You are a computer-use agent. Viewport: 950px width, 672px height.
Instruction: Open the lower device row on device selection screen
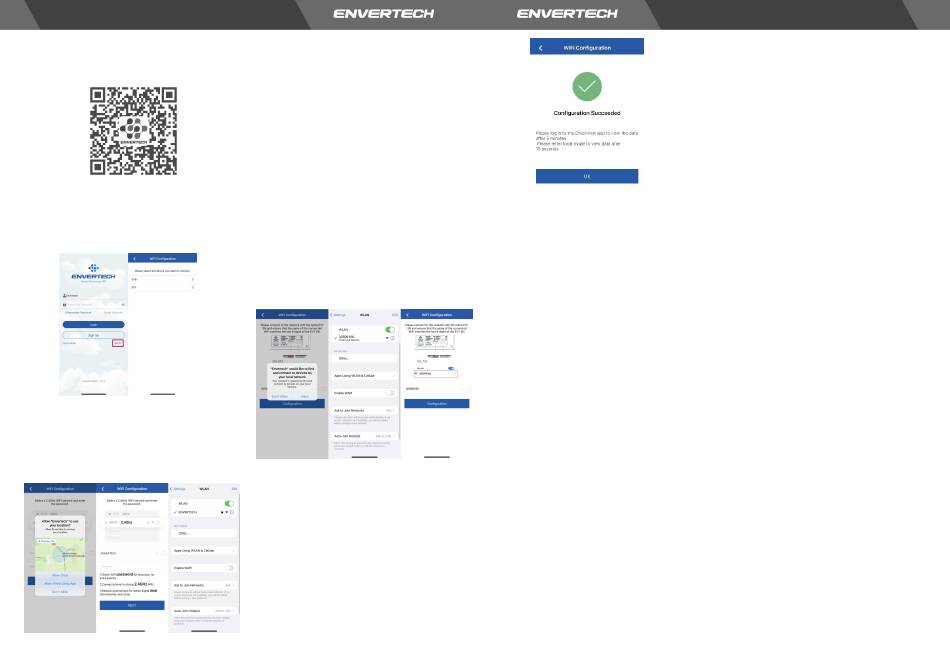tap(162, 287)
